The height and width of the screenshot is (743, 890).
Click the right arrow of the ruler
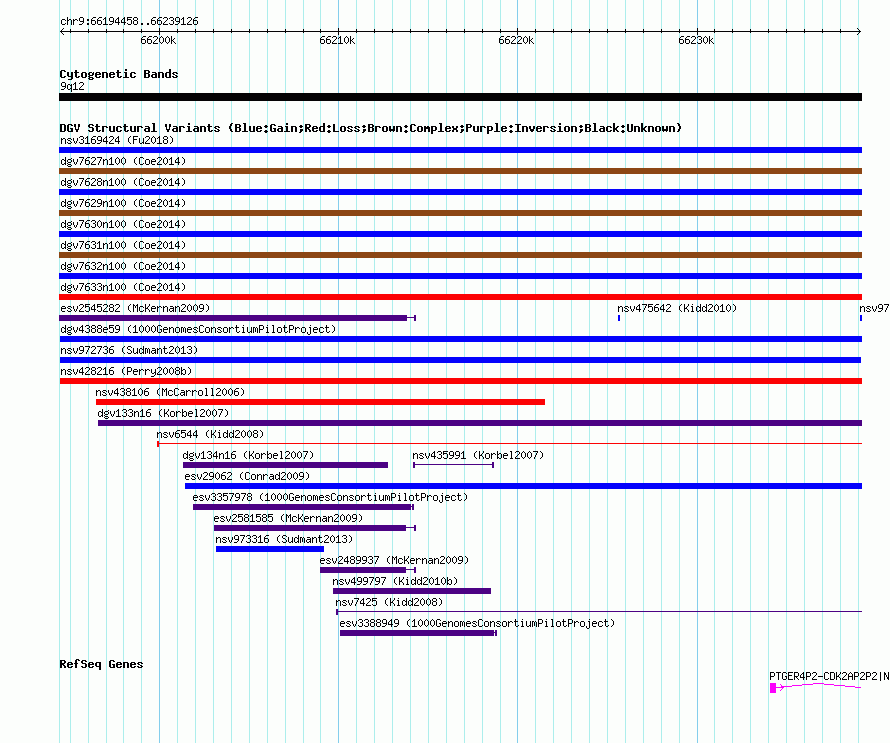click(858, 32)
